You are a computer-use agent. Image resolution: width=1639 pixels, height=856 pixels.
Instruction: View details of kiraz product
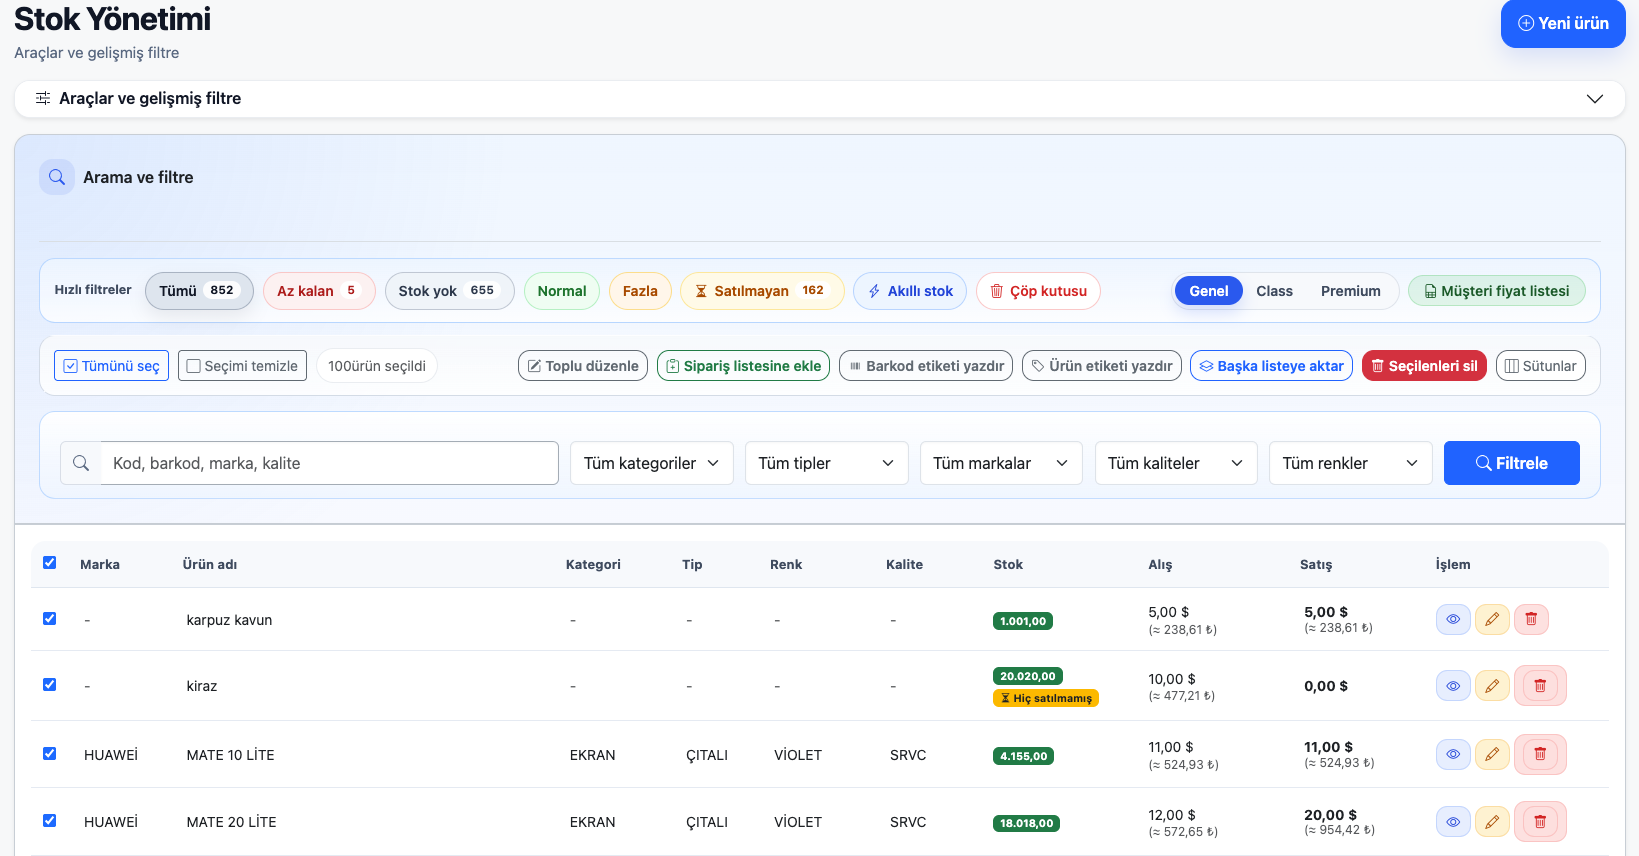coord(1453,686)
